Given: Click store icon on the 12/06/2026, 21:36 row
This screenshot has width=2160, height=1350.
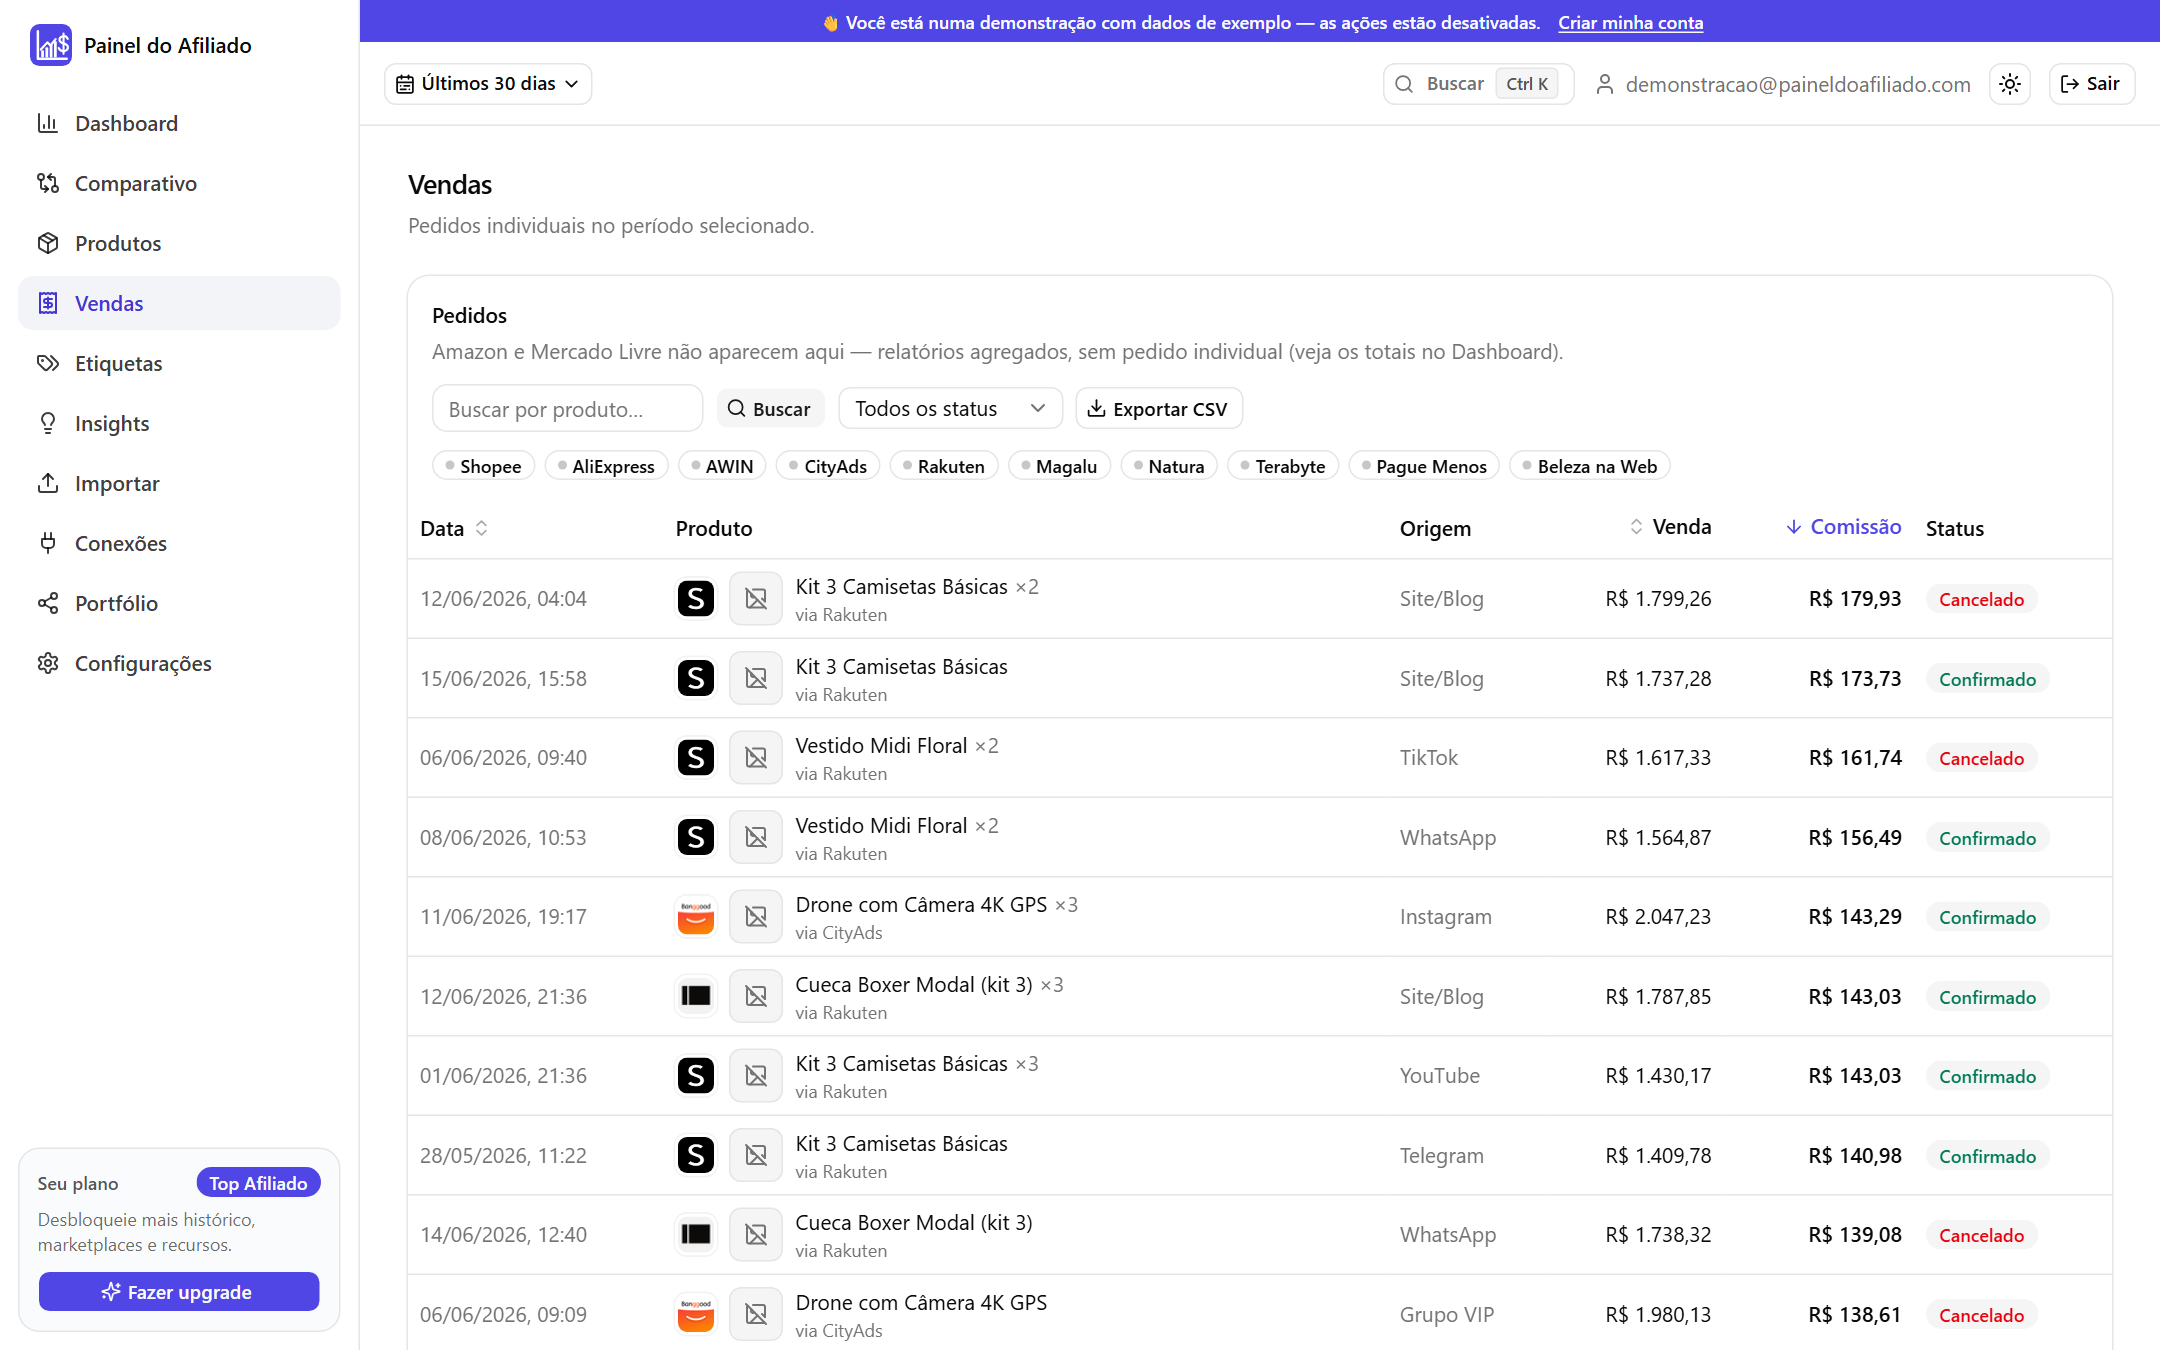Looking at the screenshot, I should coord(696,996).
